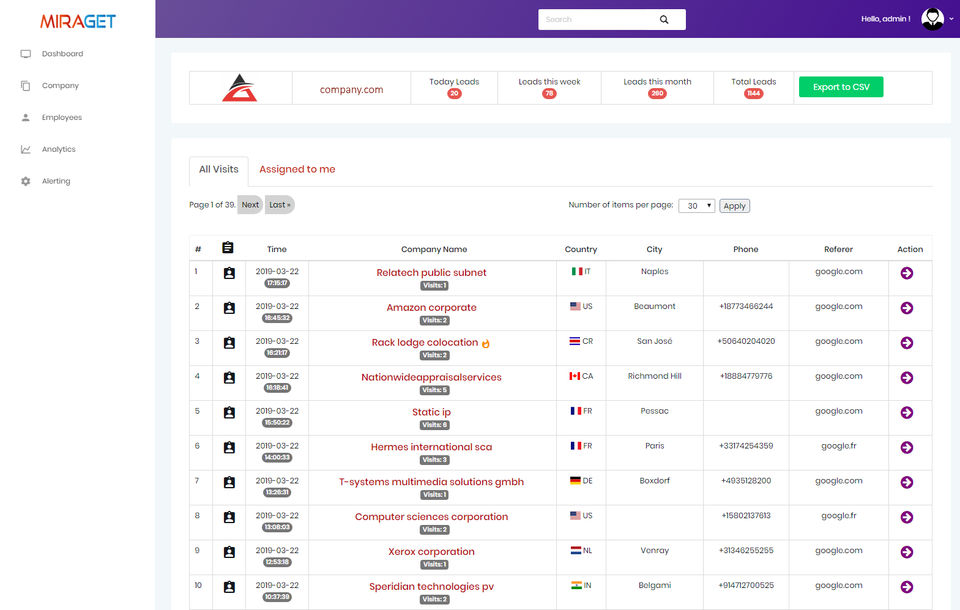Screen dimensions: 960x610
Task: Switch to the Assigned to me tab
Action: (297, 170)
